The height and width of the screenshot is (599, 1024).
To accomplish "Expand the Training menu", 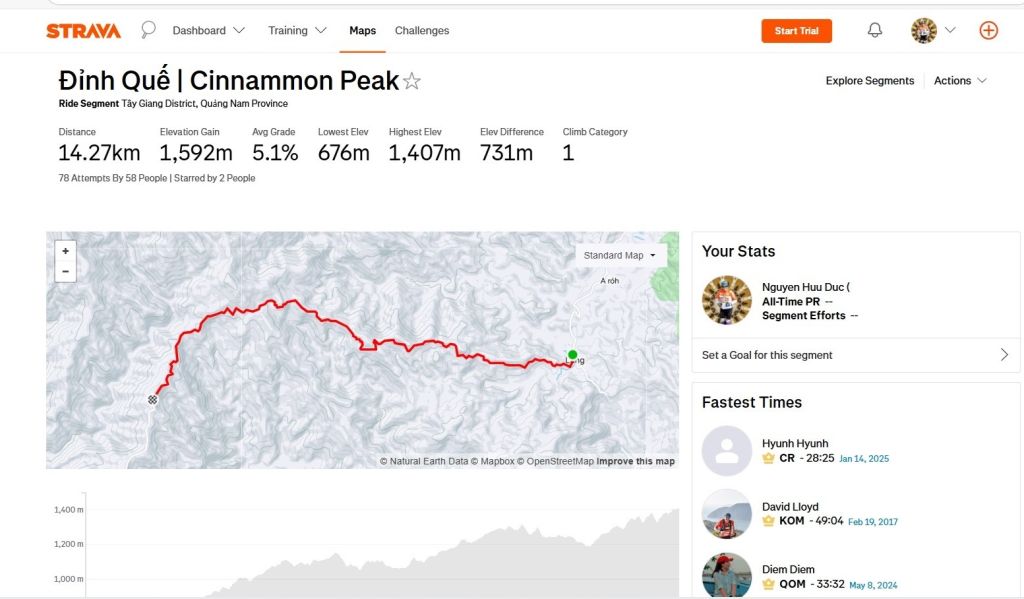I will point(297,31).
